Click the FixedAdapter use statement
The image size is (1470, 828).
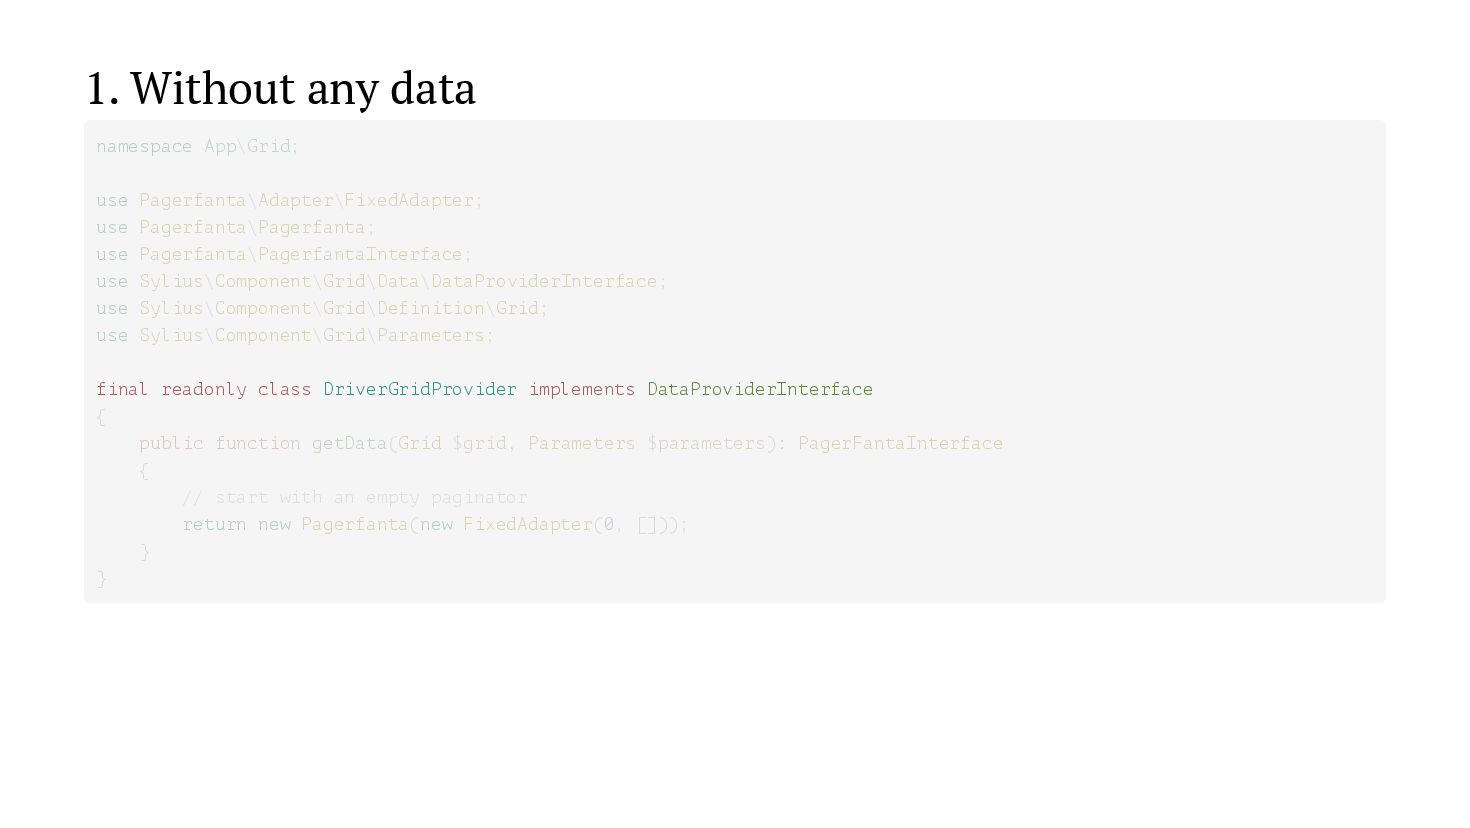[x=289, y=201]
